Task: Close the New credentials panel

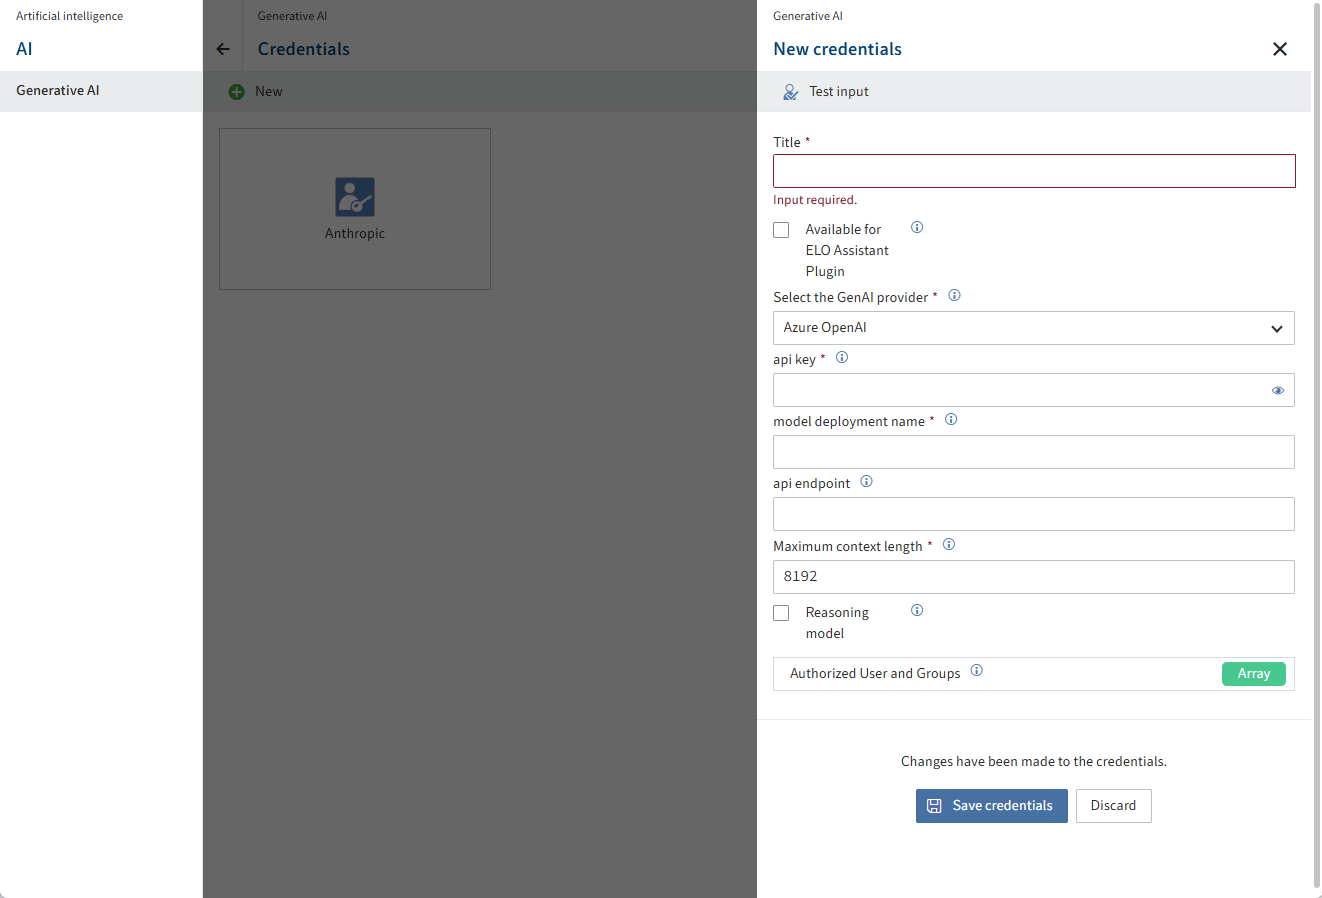Action: pos(1280,49)
